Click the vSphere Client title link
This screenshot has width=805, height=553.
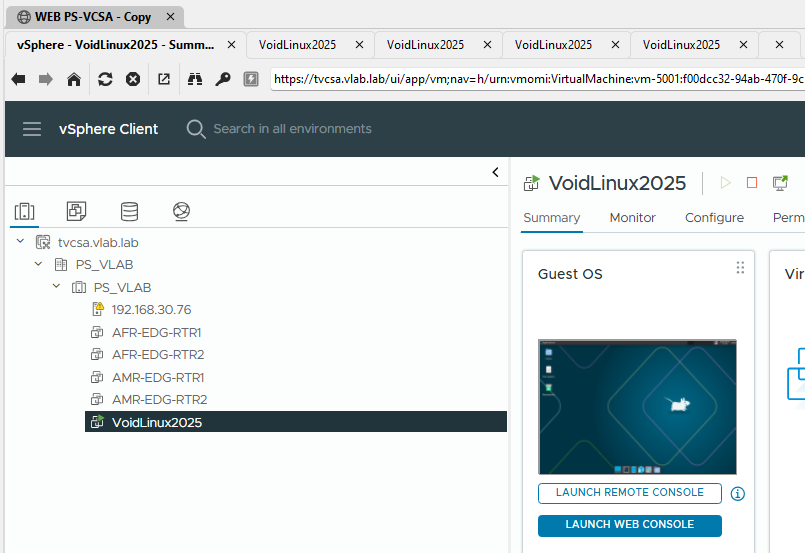point(108,129)
